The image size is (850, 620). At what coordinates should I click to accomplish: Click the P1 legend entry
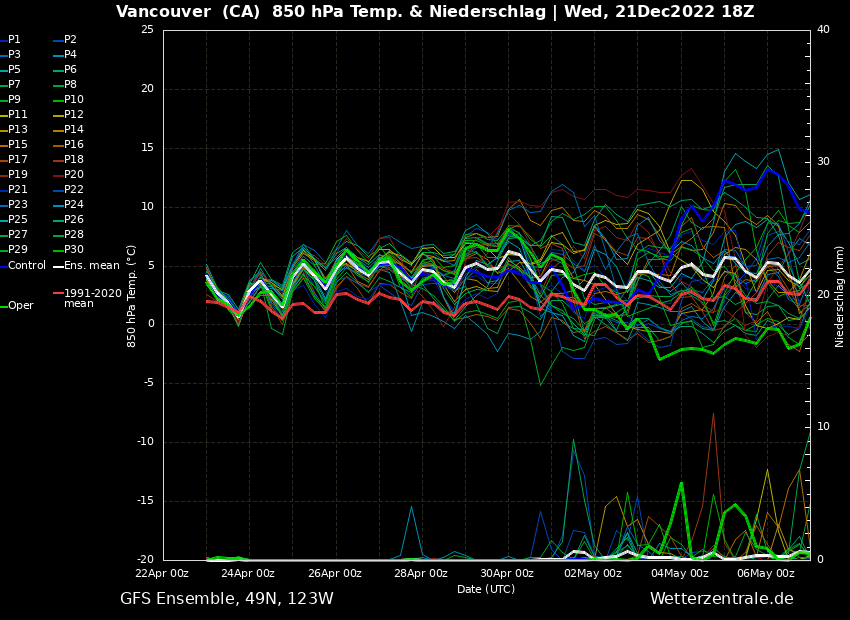click(14, 40)
